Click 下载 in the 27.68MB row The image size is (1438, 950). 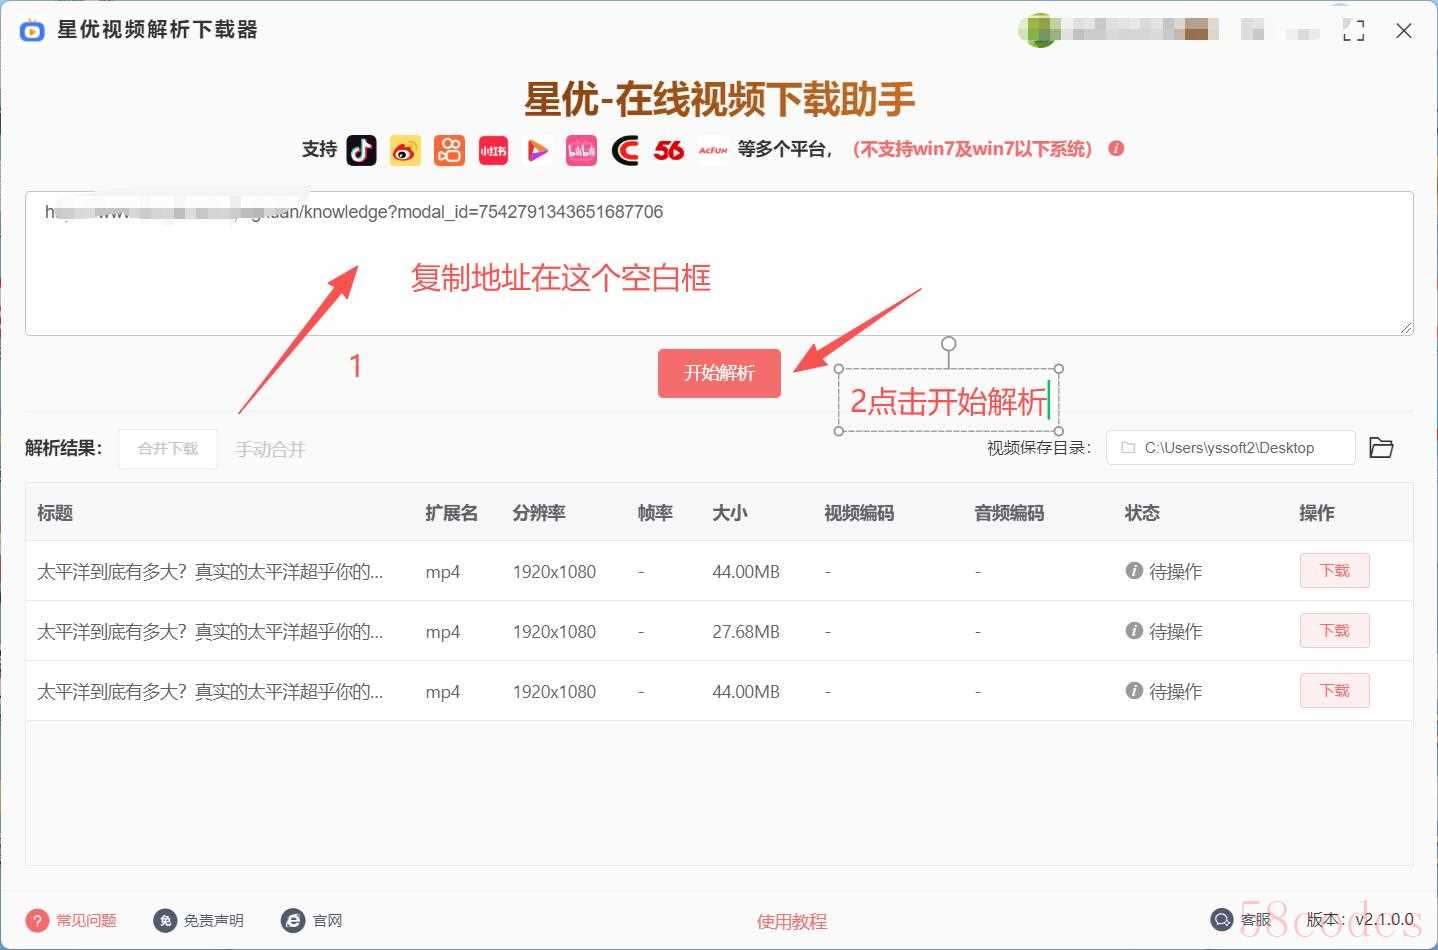1334,631
